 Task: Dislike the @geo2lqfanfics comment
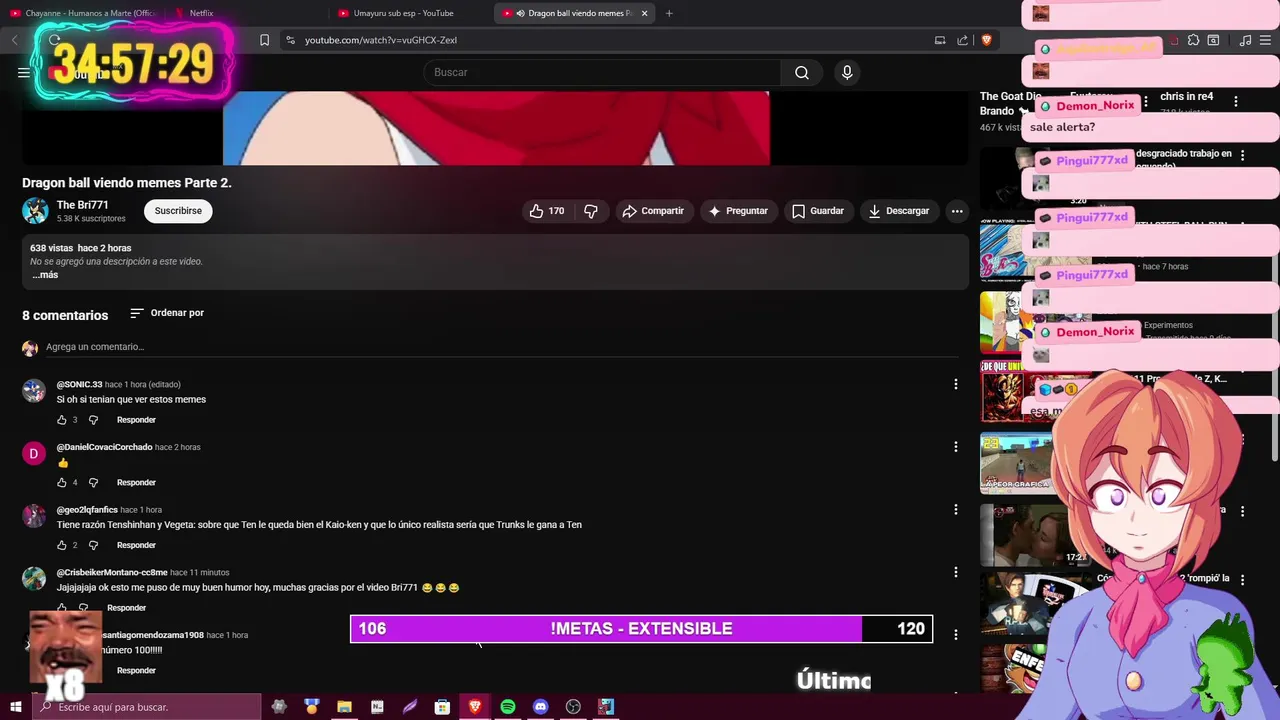[93, 546]
